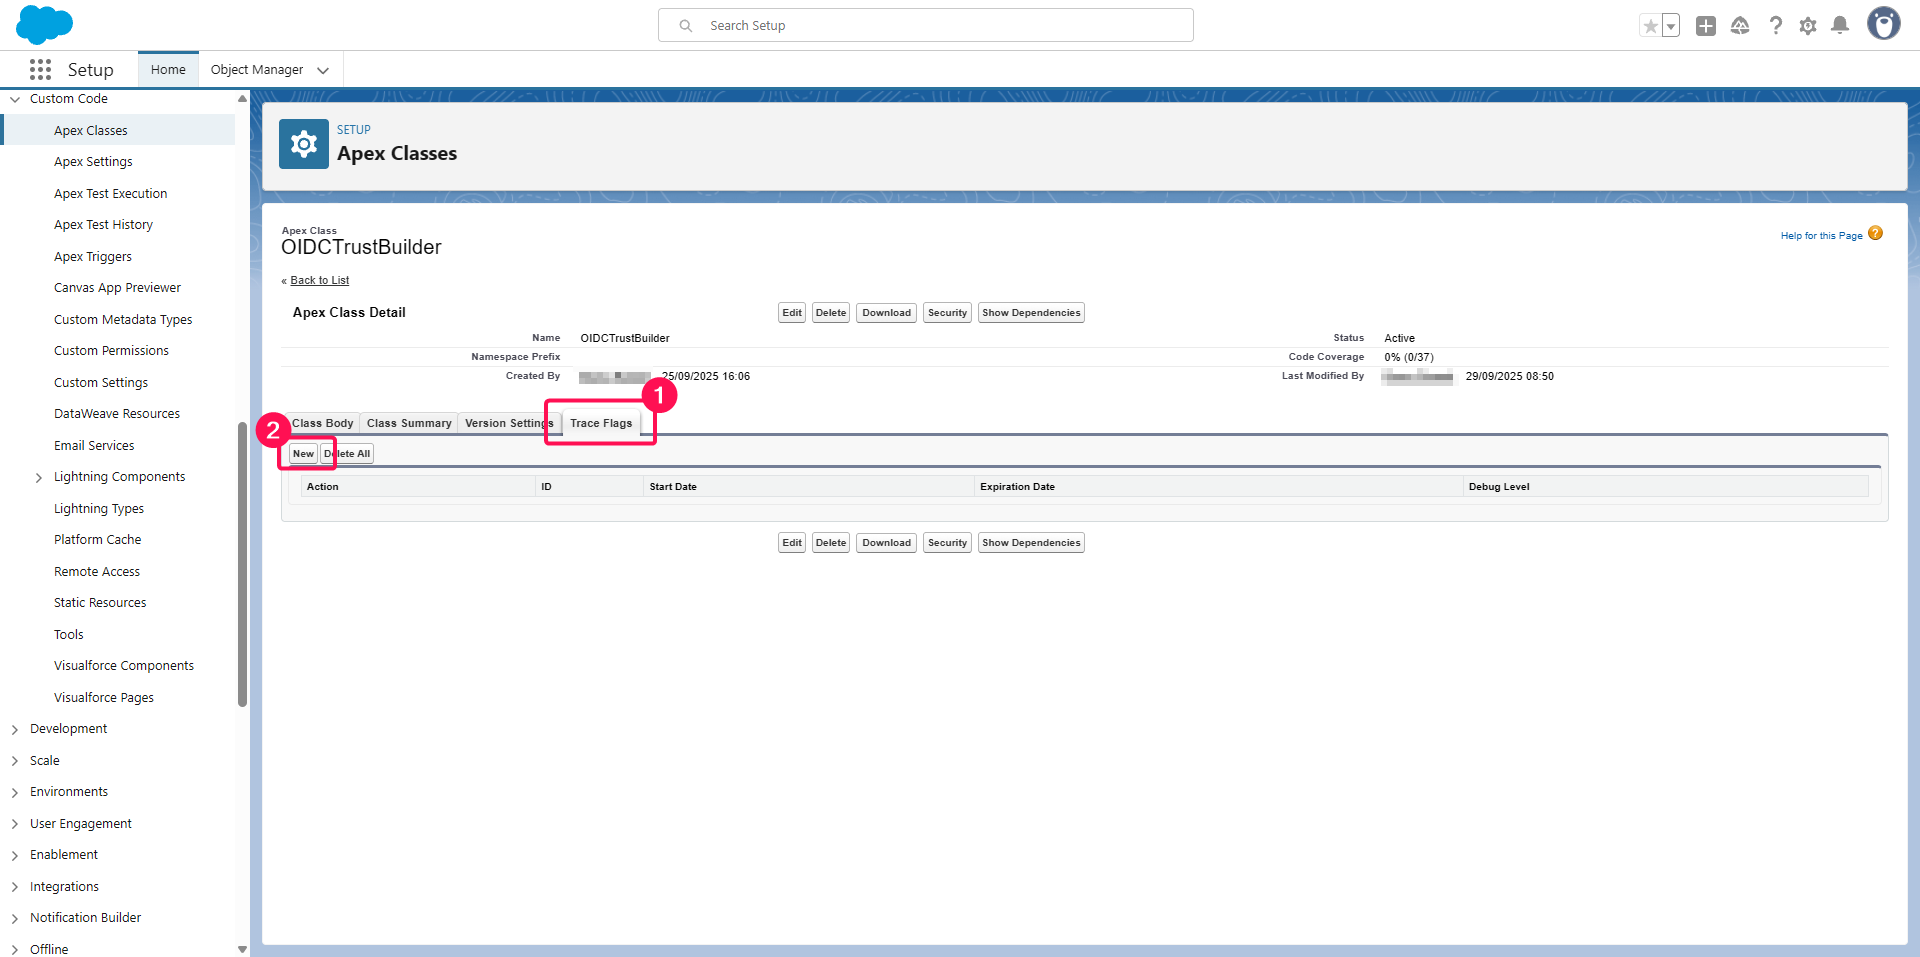1920x957 pixels.
Task: Open the Setup gear menu
Action: pos(1808,26)
